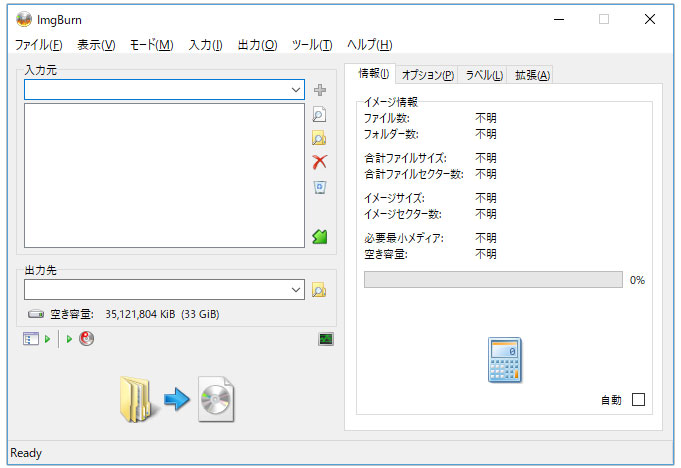Expand the 入力元 dropdown
Screen dimensions: 681x468
(x=296, y=90)
